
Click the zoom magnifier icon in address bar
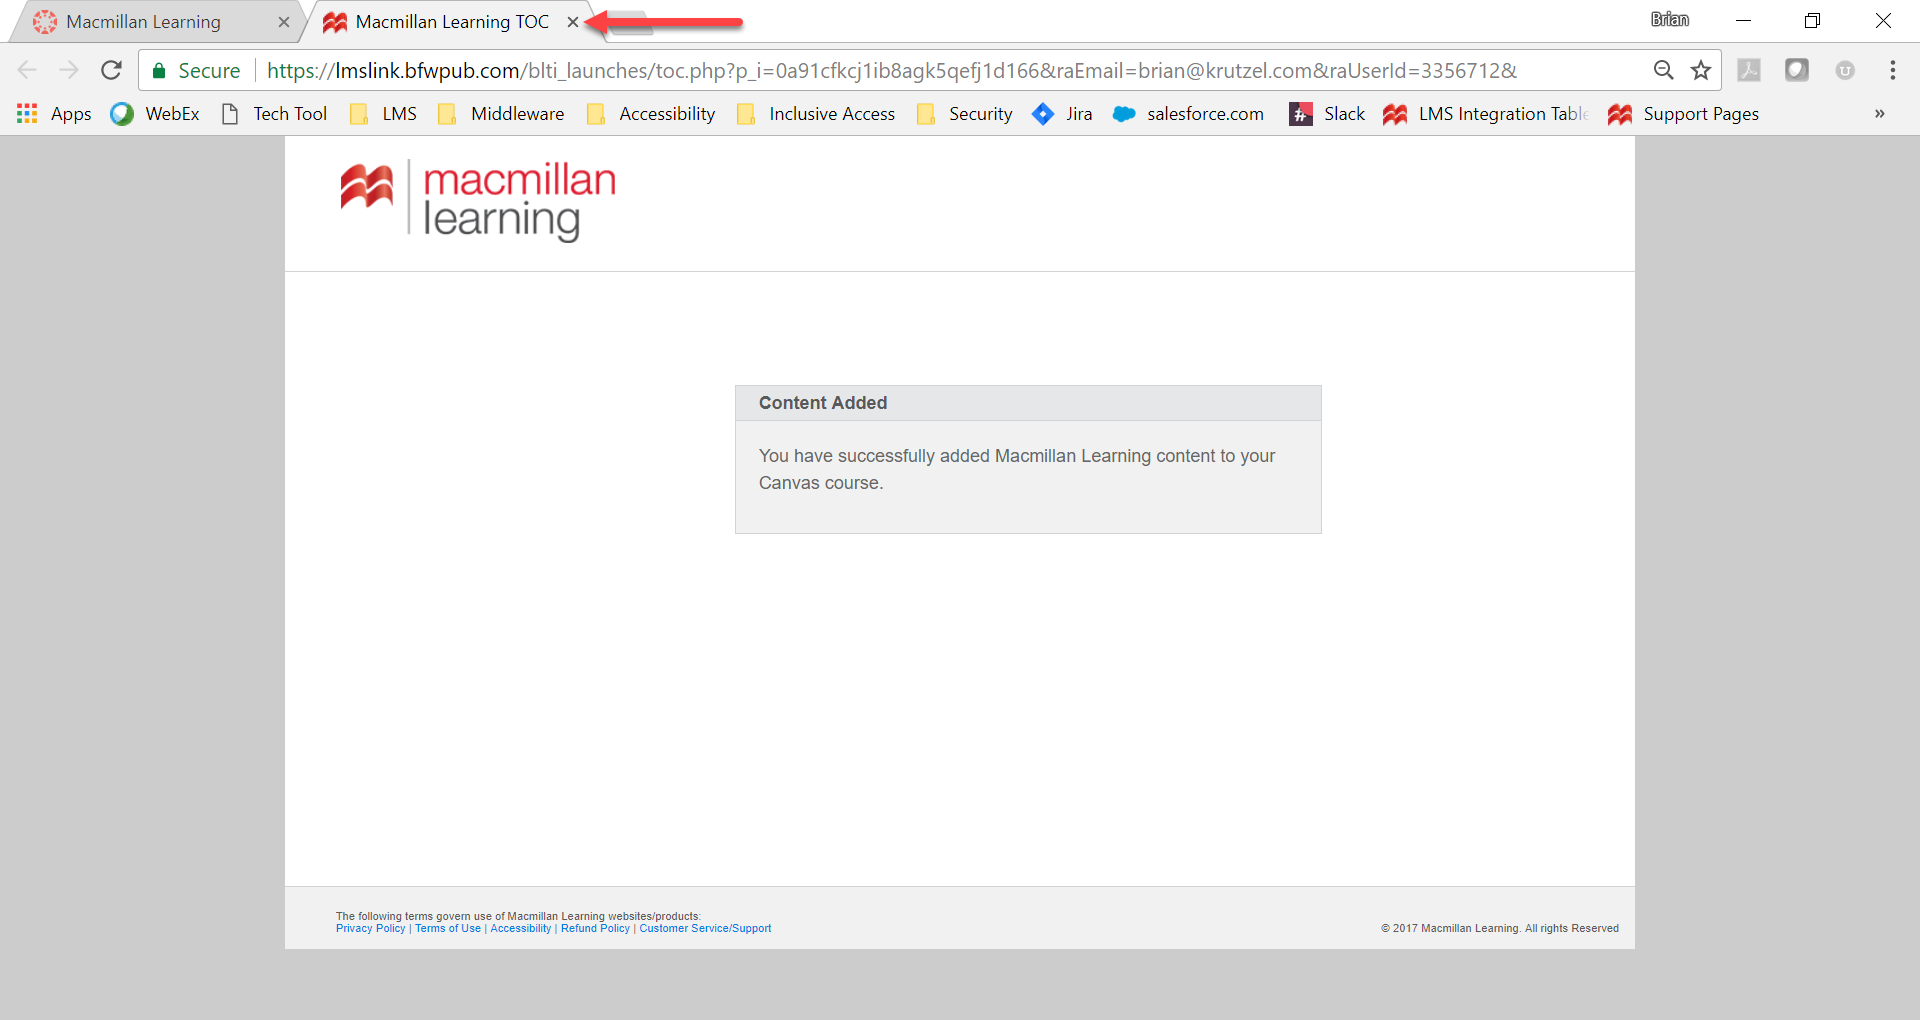coord(1663,70)
